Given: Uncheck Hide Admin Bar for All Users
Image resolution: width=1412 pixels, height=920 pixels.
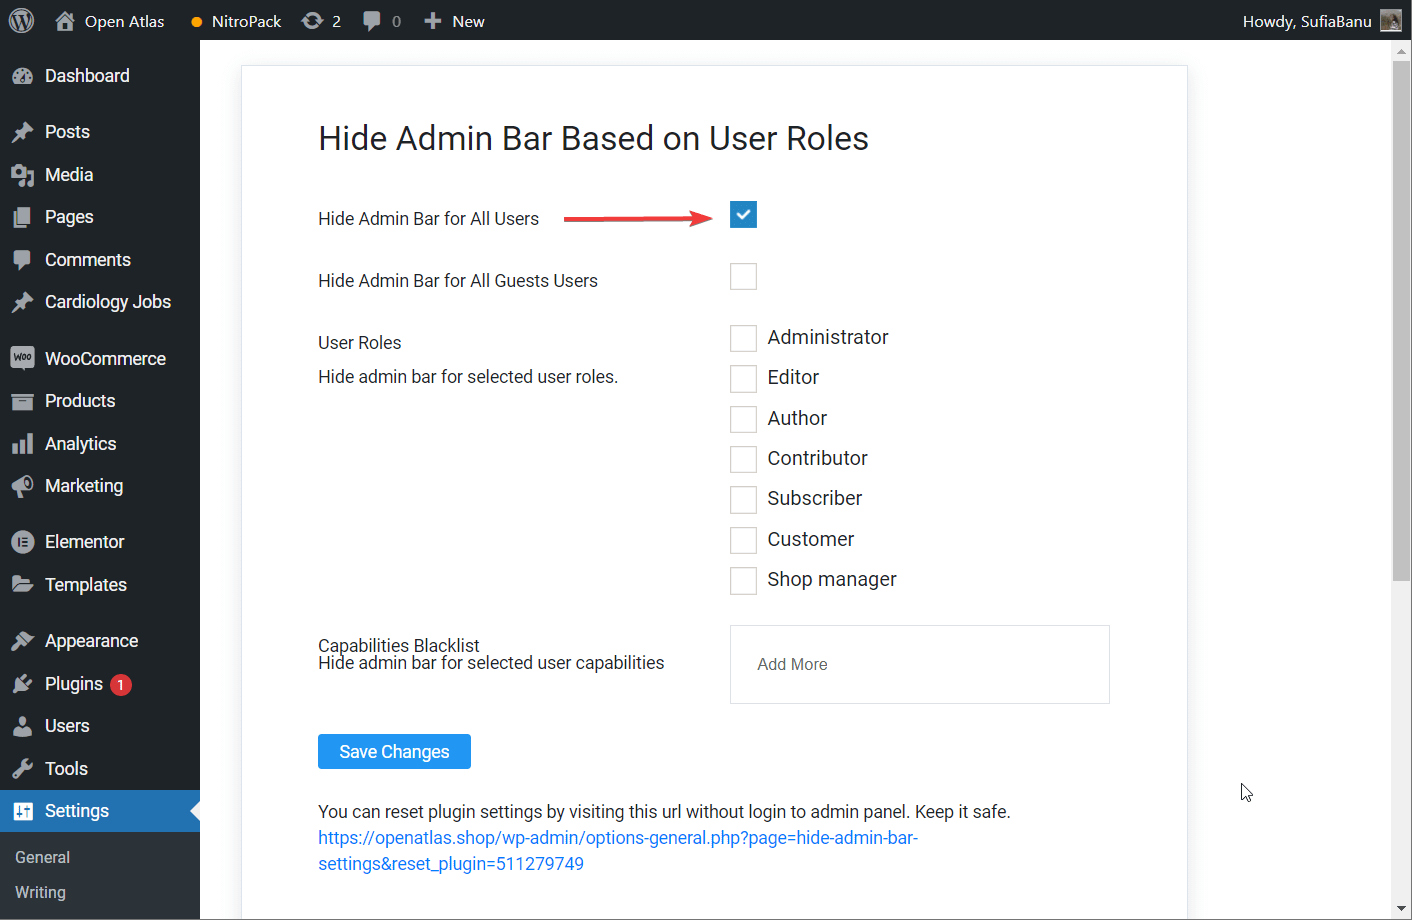Looking at the screenshot, I should 743,215.
